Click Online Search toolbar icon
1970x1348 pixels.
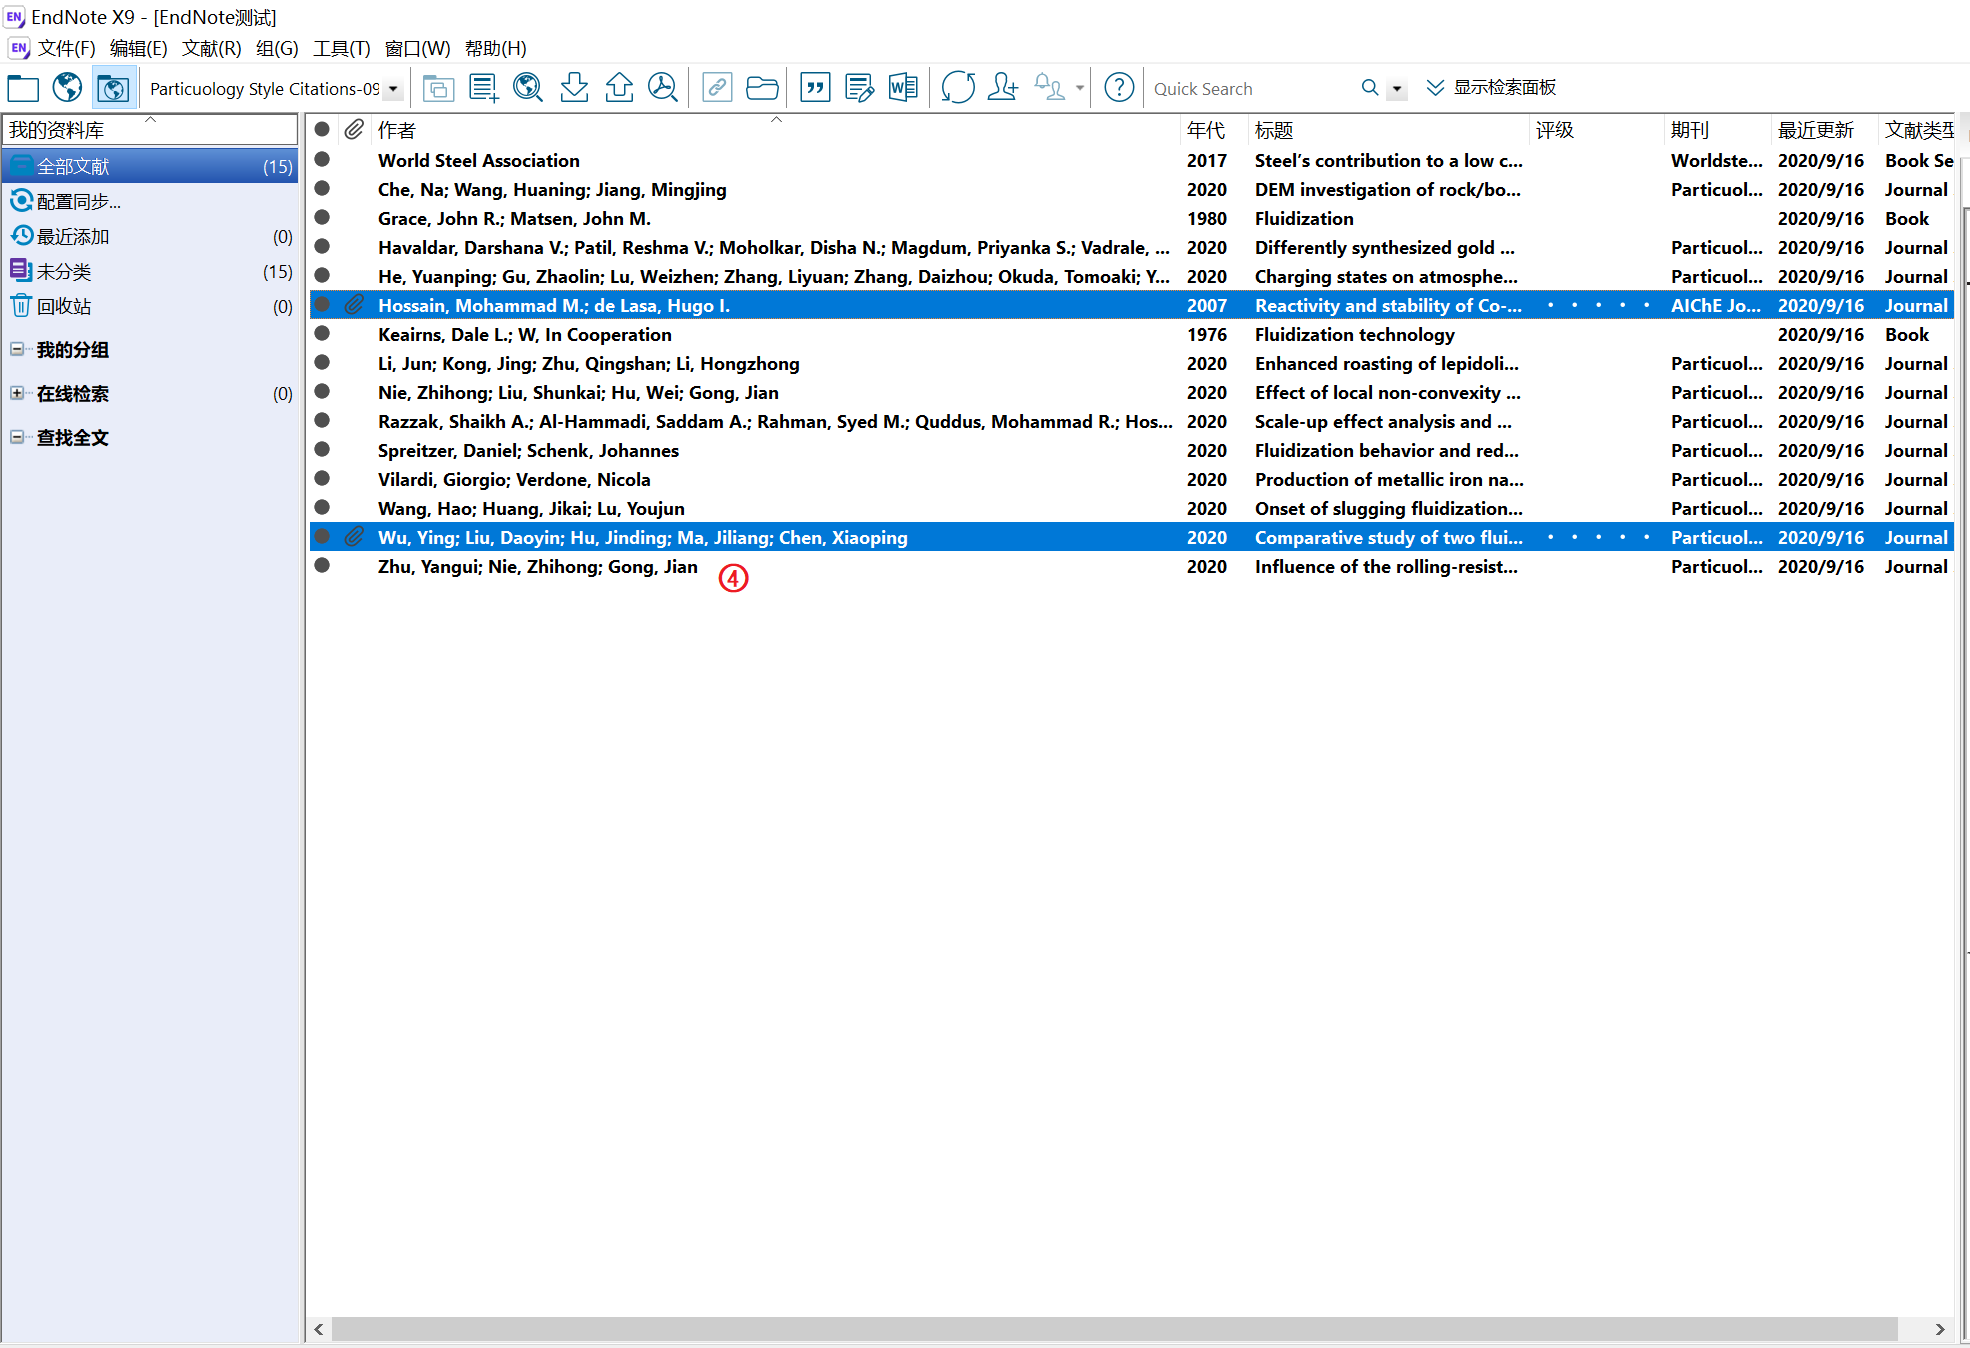pos(528,88)
